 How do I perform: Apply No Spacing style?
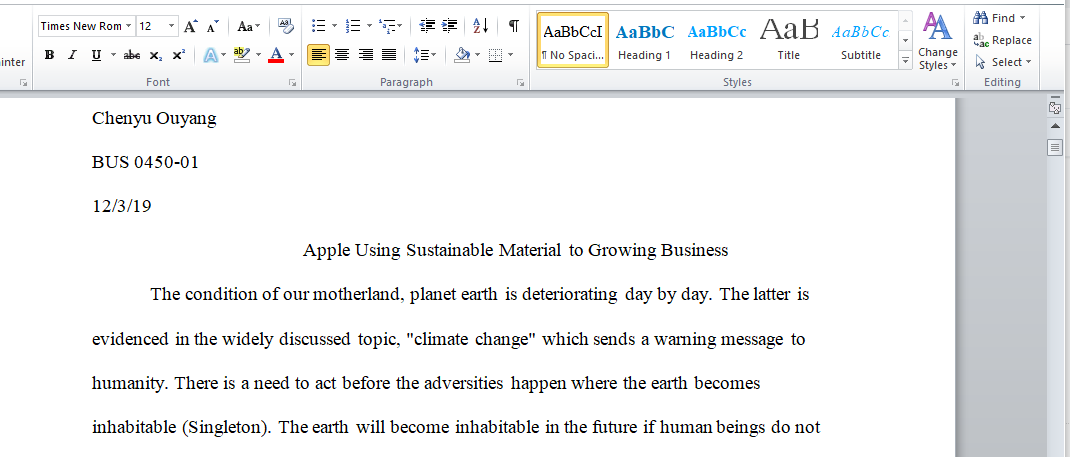[x=573, y=40]
